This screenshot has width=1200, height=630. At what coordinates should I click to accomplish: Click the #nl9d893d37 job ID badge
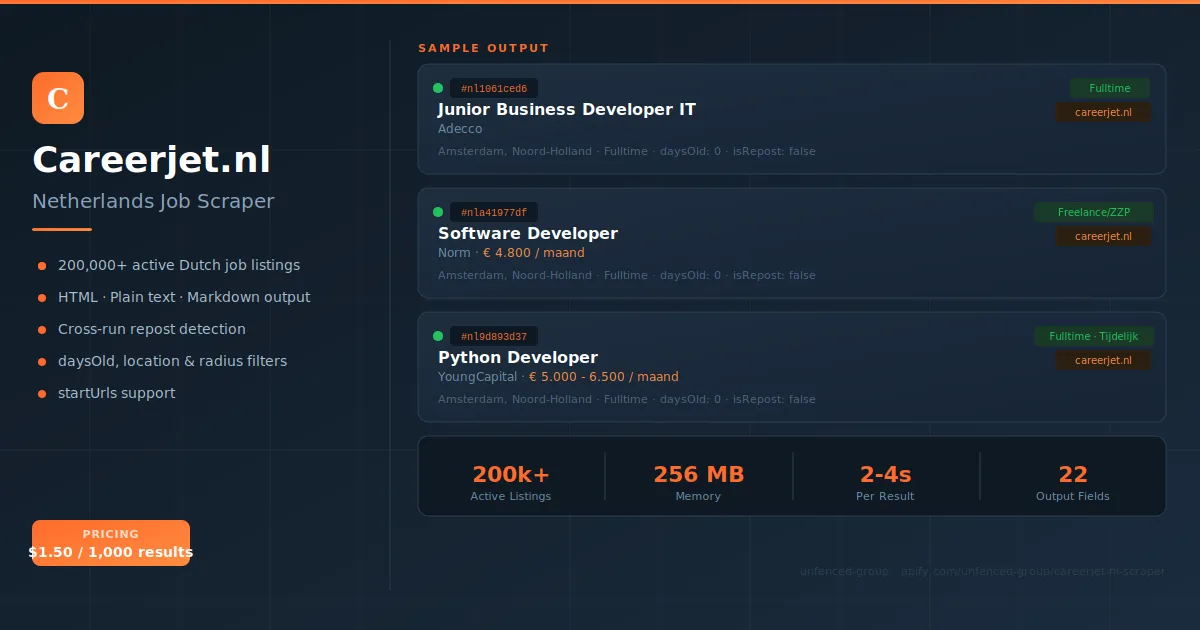tap(494, 336)
